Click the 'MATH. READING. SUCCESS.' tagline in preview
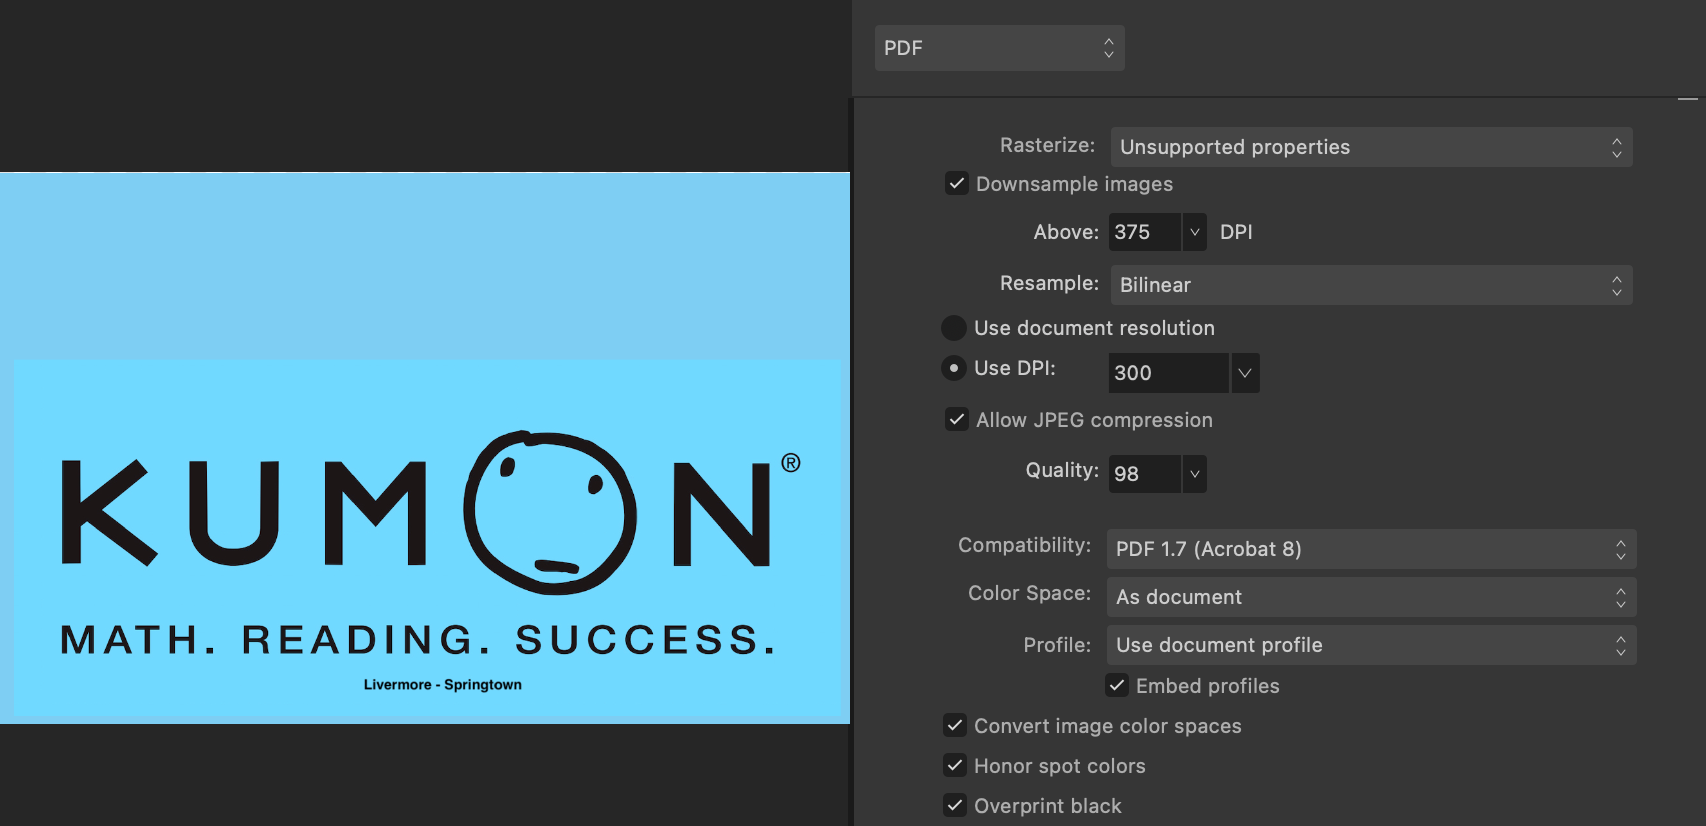Viewport: 1706px width, 826px height. [418, 640]
